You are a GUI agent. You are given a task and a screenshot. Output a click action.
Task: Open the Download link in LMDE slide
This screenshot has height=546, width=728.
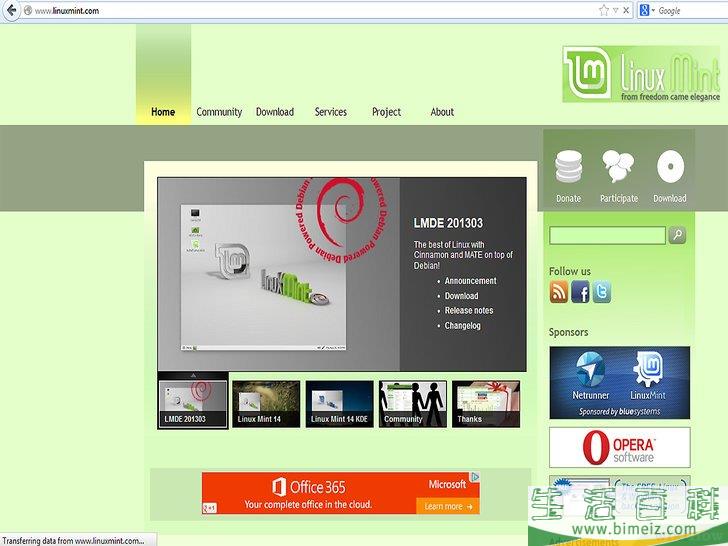(462, 296)
